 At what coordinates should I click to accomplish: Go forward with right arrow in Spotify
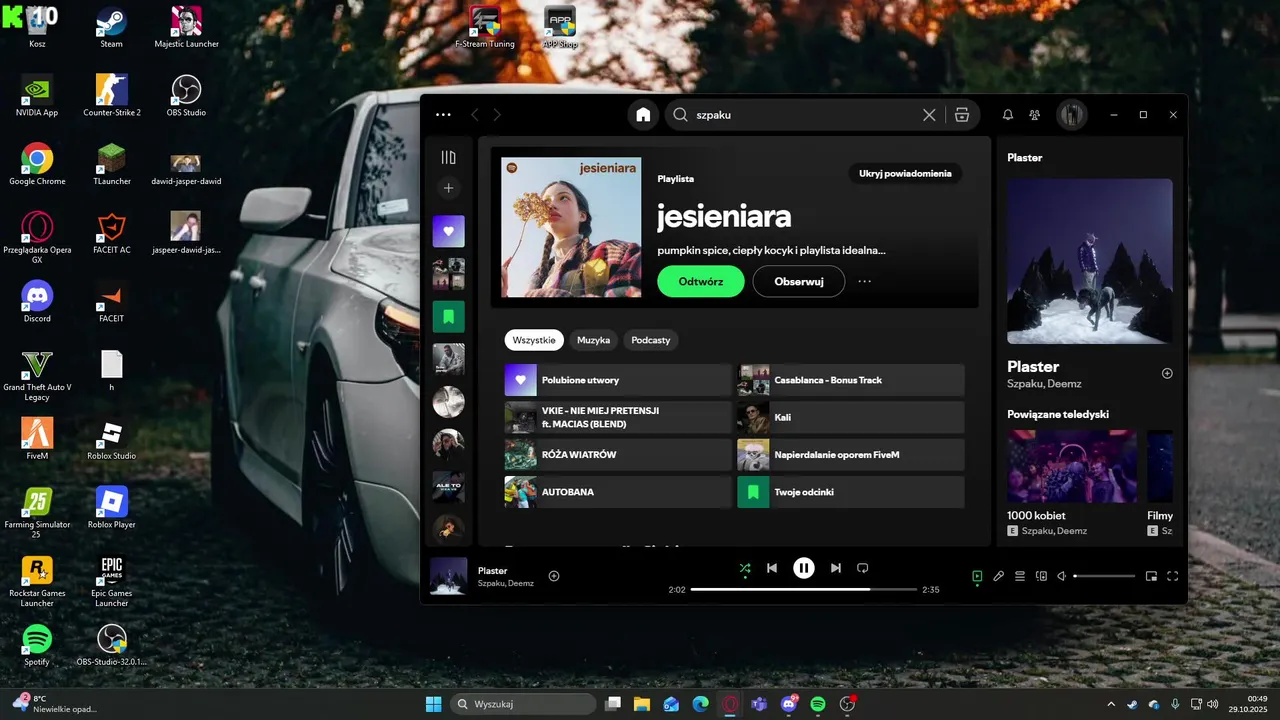(497, 115)
